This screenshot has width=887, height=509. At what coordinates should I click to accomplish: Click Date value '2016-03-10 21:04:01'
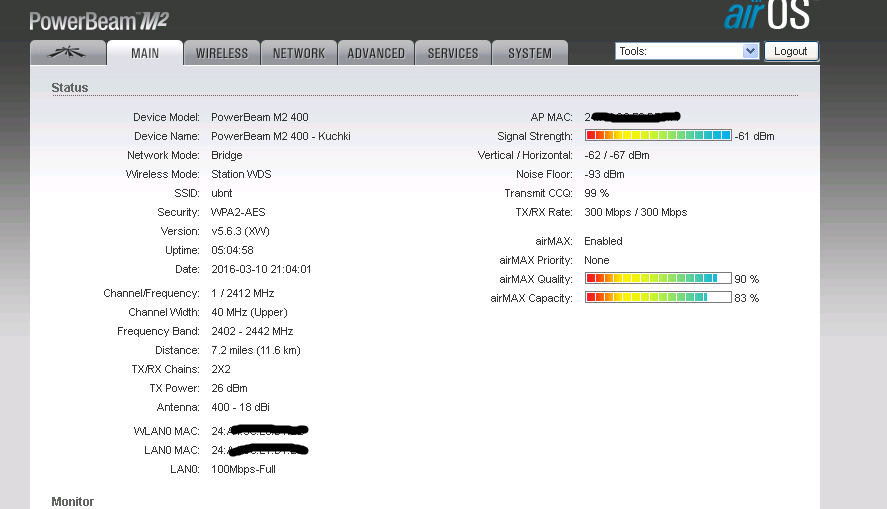[261, 269]
